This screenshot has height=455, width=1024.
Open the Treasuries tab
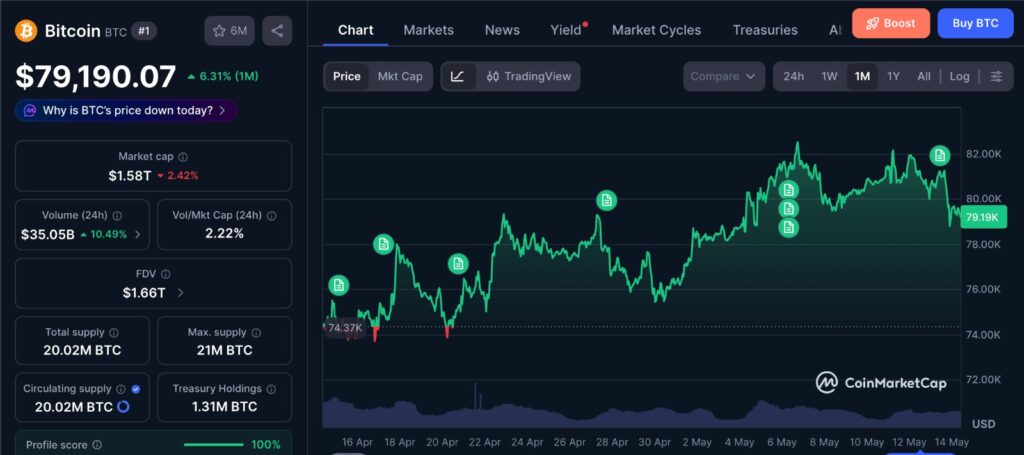(765, 30)
